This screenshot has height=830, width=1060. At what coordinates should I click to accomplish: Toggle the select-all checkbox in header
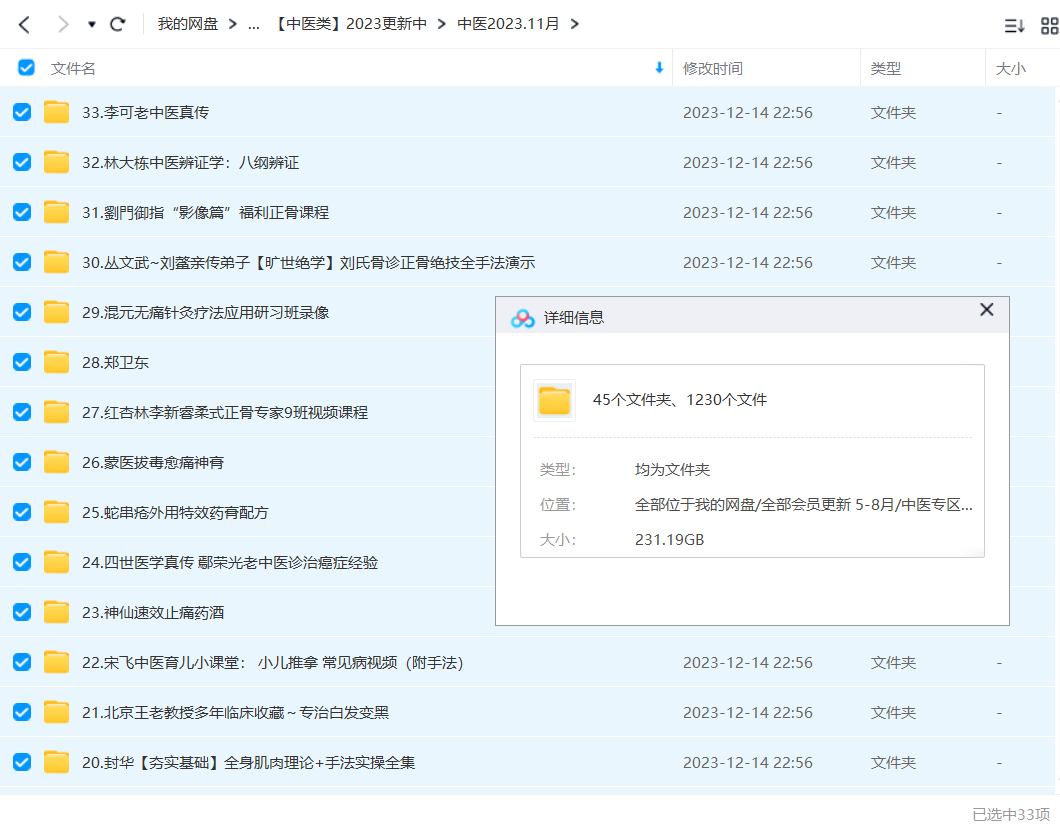click(26, 68)
